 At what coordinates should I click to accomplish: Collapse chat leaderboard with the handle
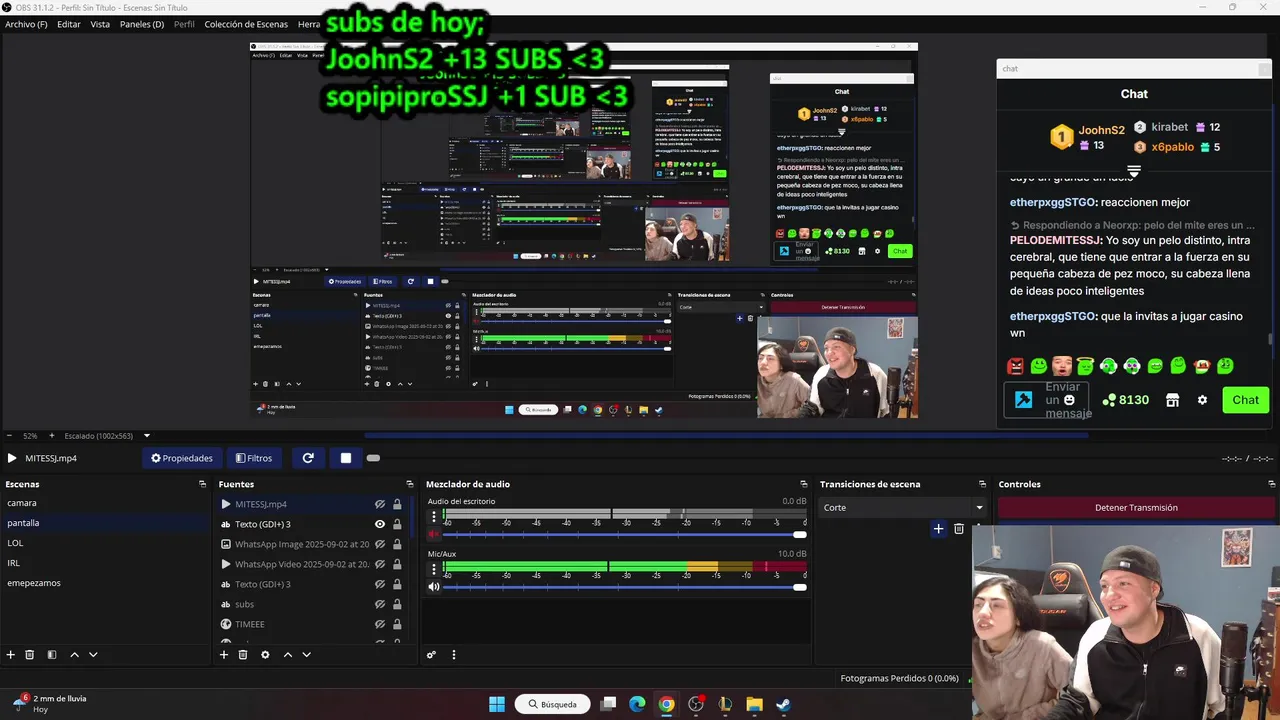point(1134,171)
